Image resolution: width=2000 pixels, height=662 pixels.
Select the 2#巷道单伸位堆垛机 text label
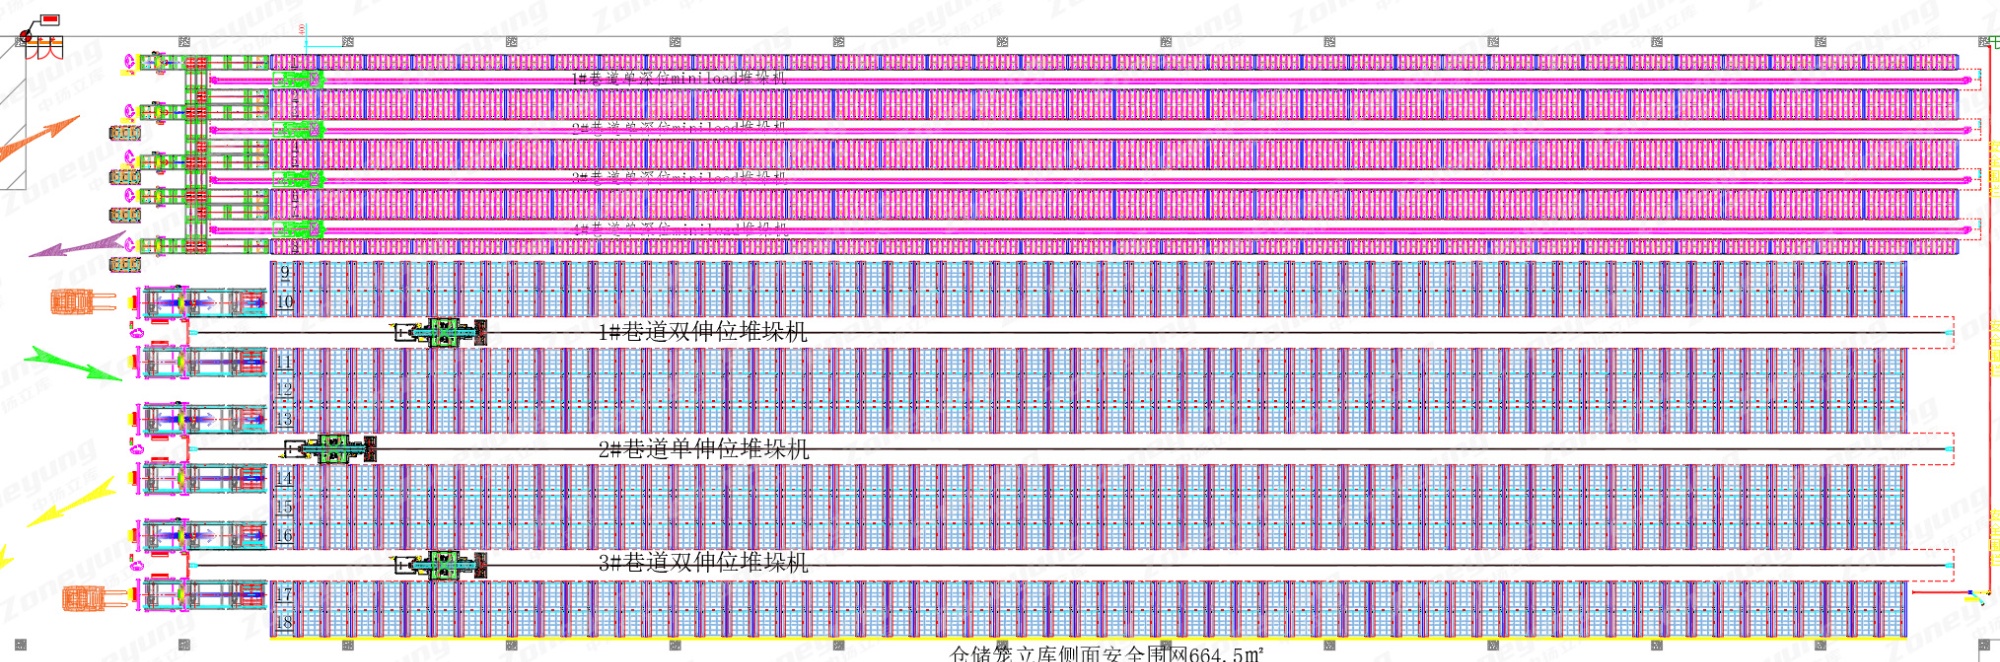(x=703, y=449)
